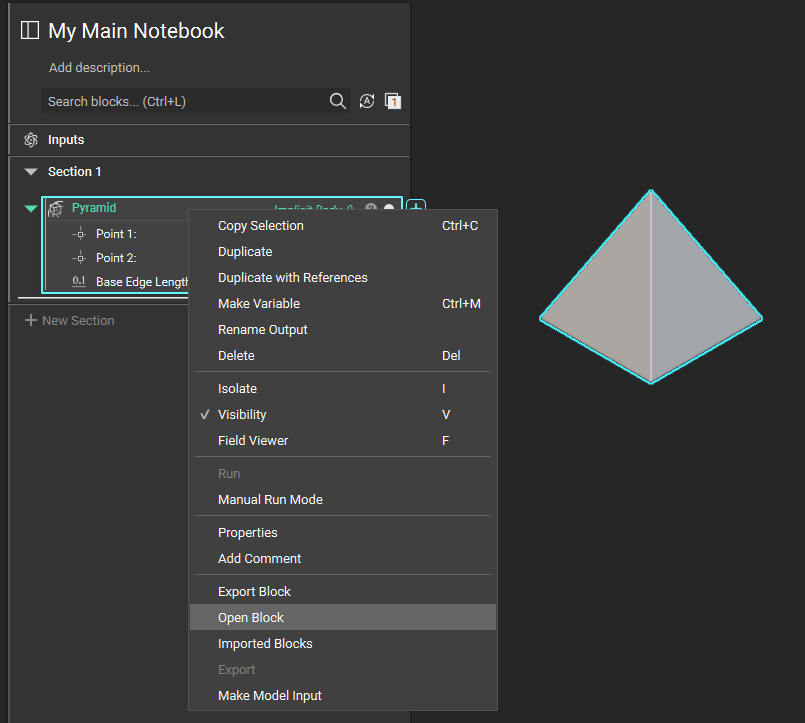Click the help question mark on Pyramid block
Viewport: 805px width, 723px height.
[x=371, y=207]
